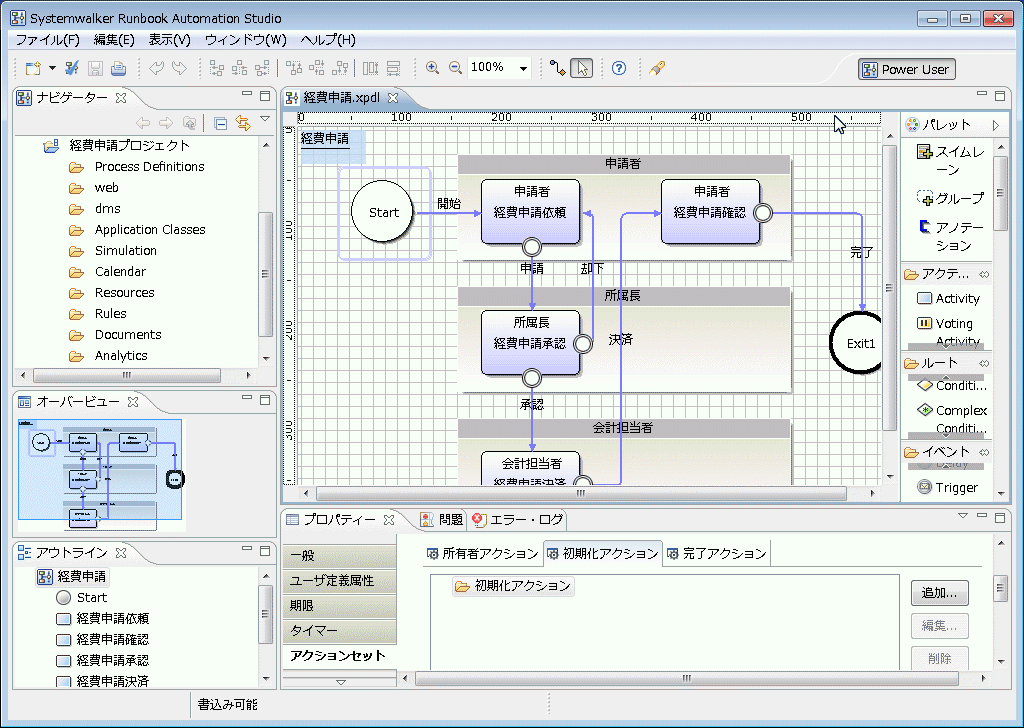The image size is (1024, 728).
Task: Click the overview thumbnail of the diagram
Action: click(x=101, y=473)
